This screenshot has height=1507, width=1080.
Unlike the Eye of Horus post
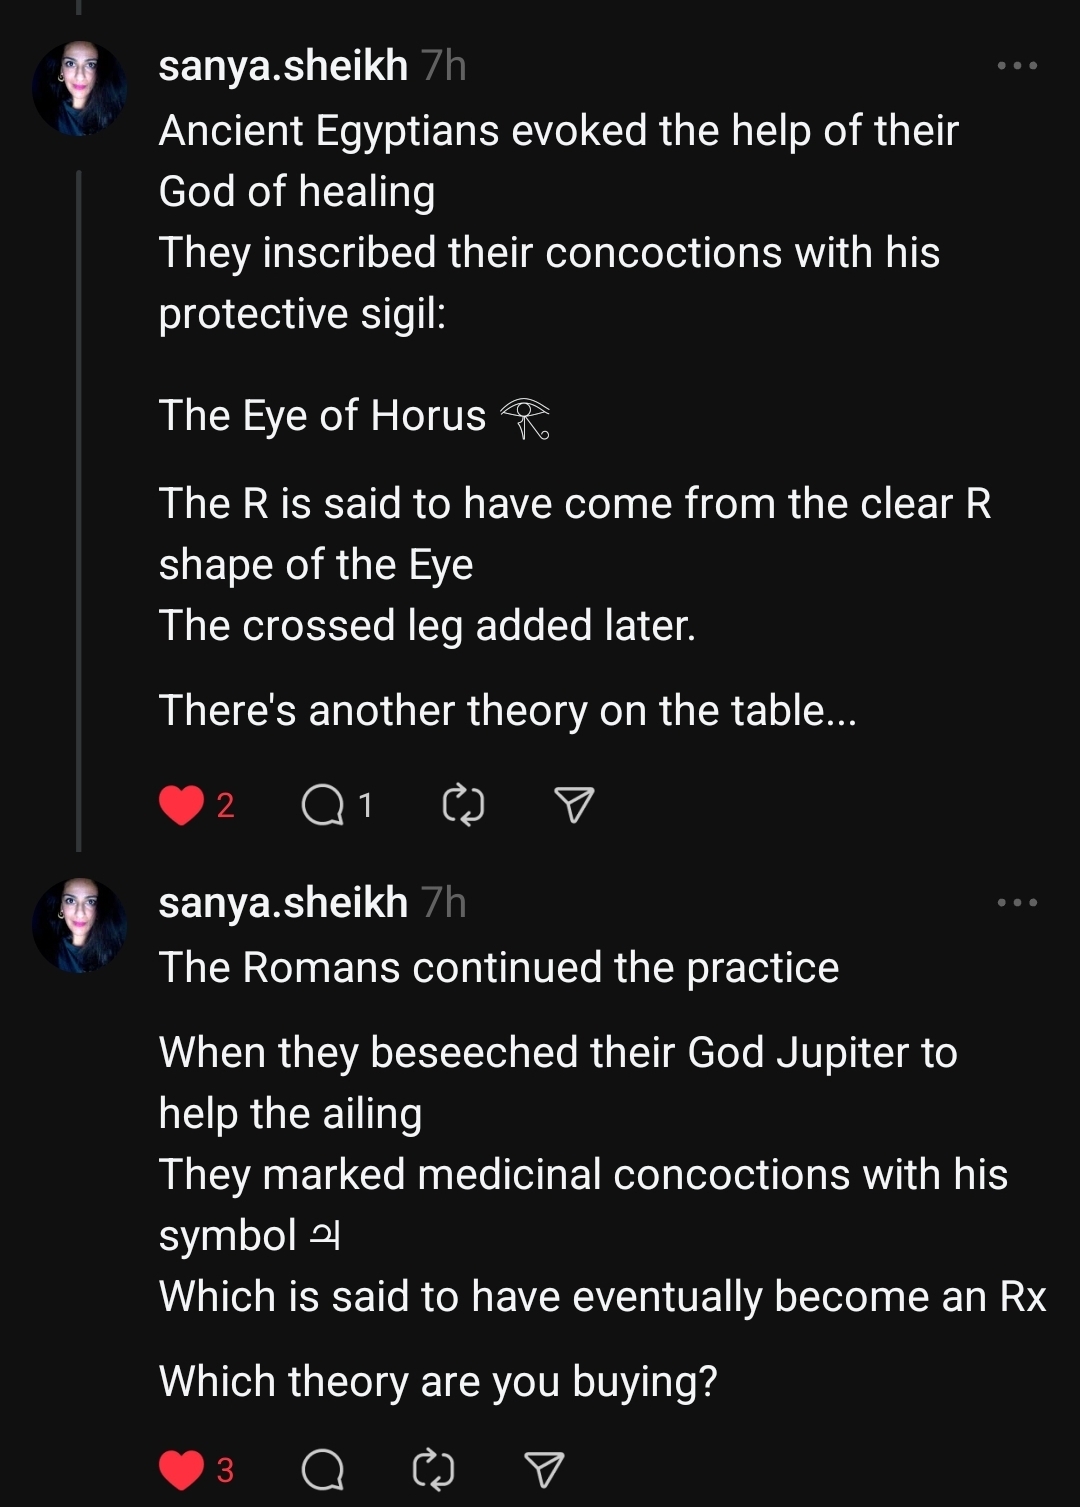(x=181, y=805)
